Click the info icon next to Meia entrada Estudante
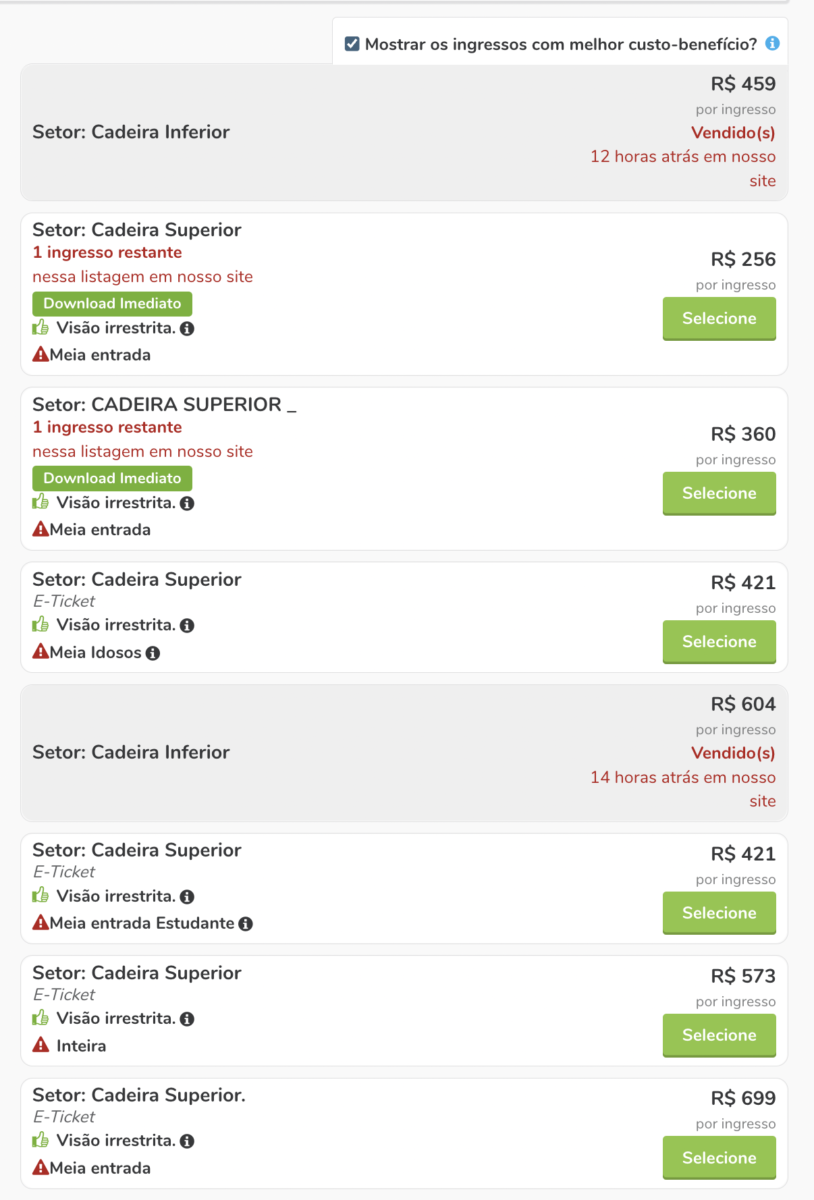The height and width of the screenshot is (1200, 814). 246,923
